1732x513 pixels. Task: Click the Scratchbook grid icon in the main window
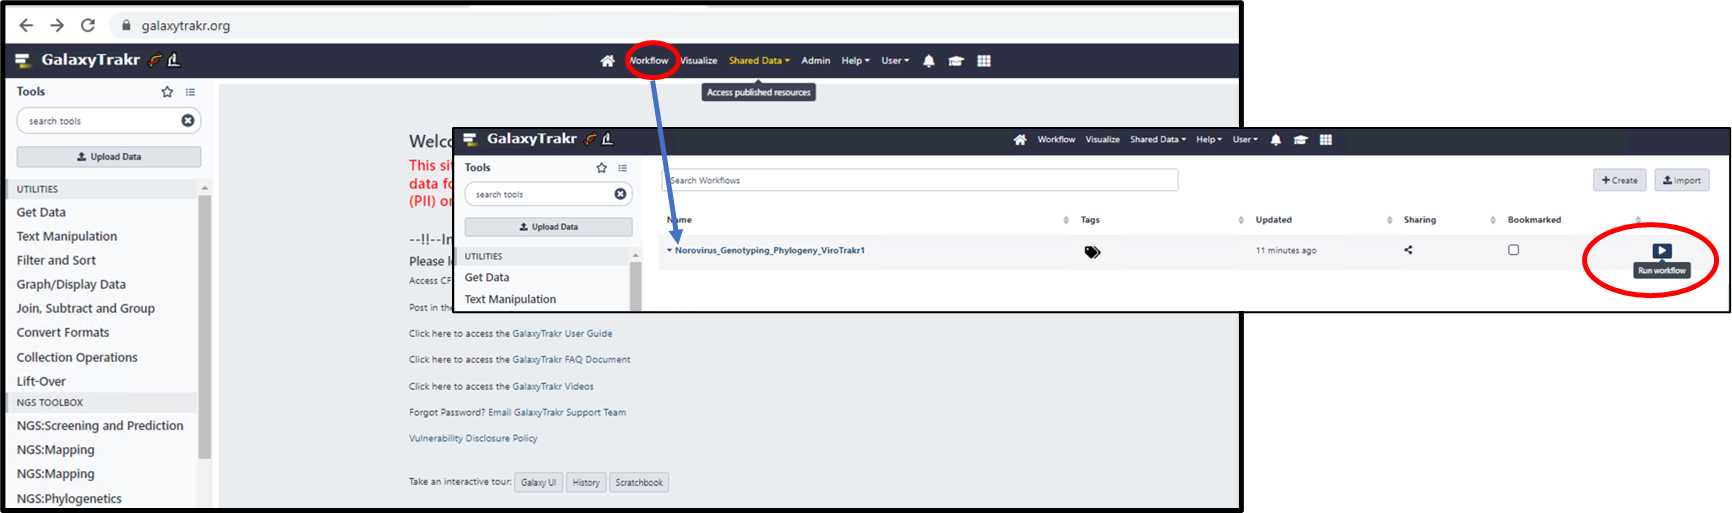point(984,61)
